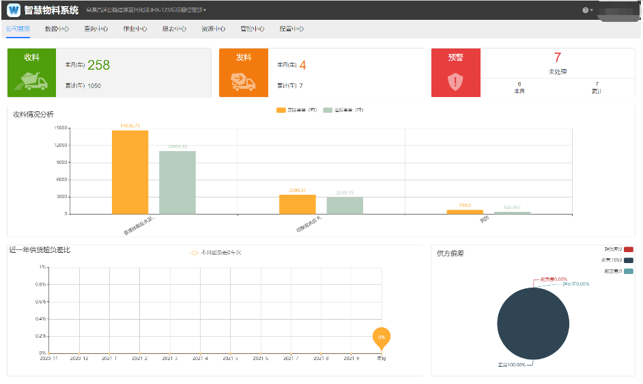Click the help question mark icon
Screen dimensions: 643x384
585,10
